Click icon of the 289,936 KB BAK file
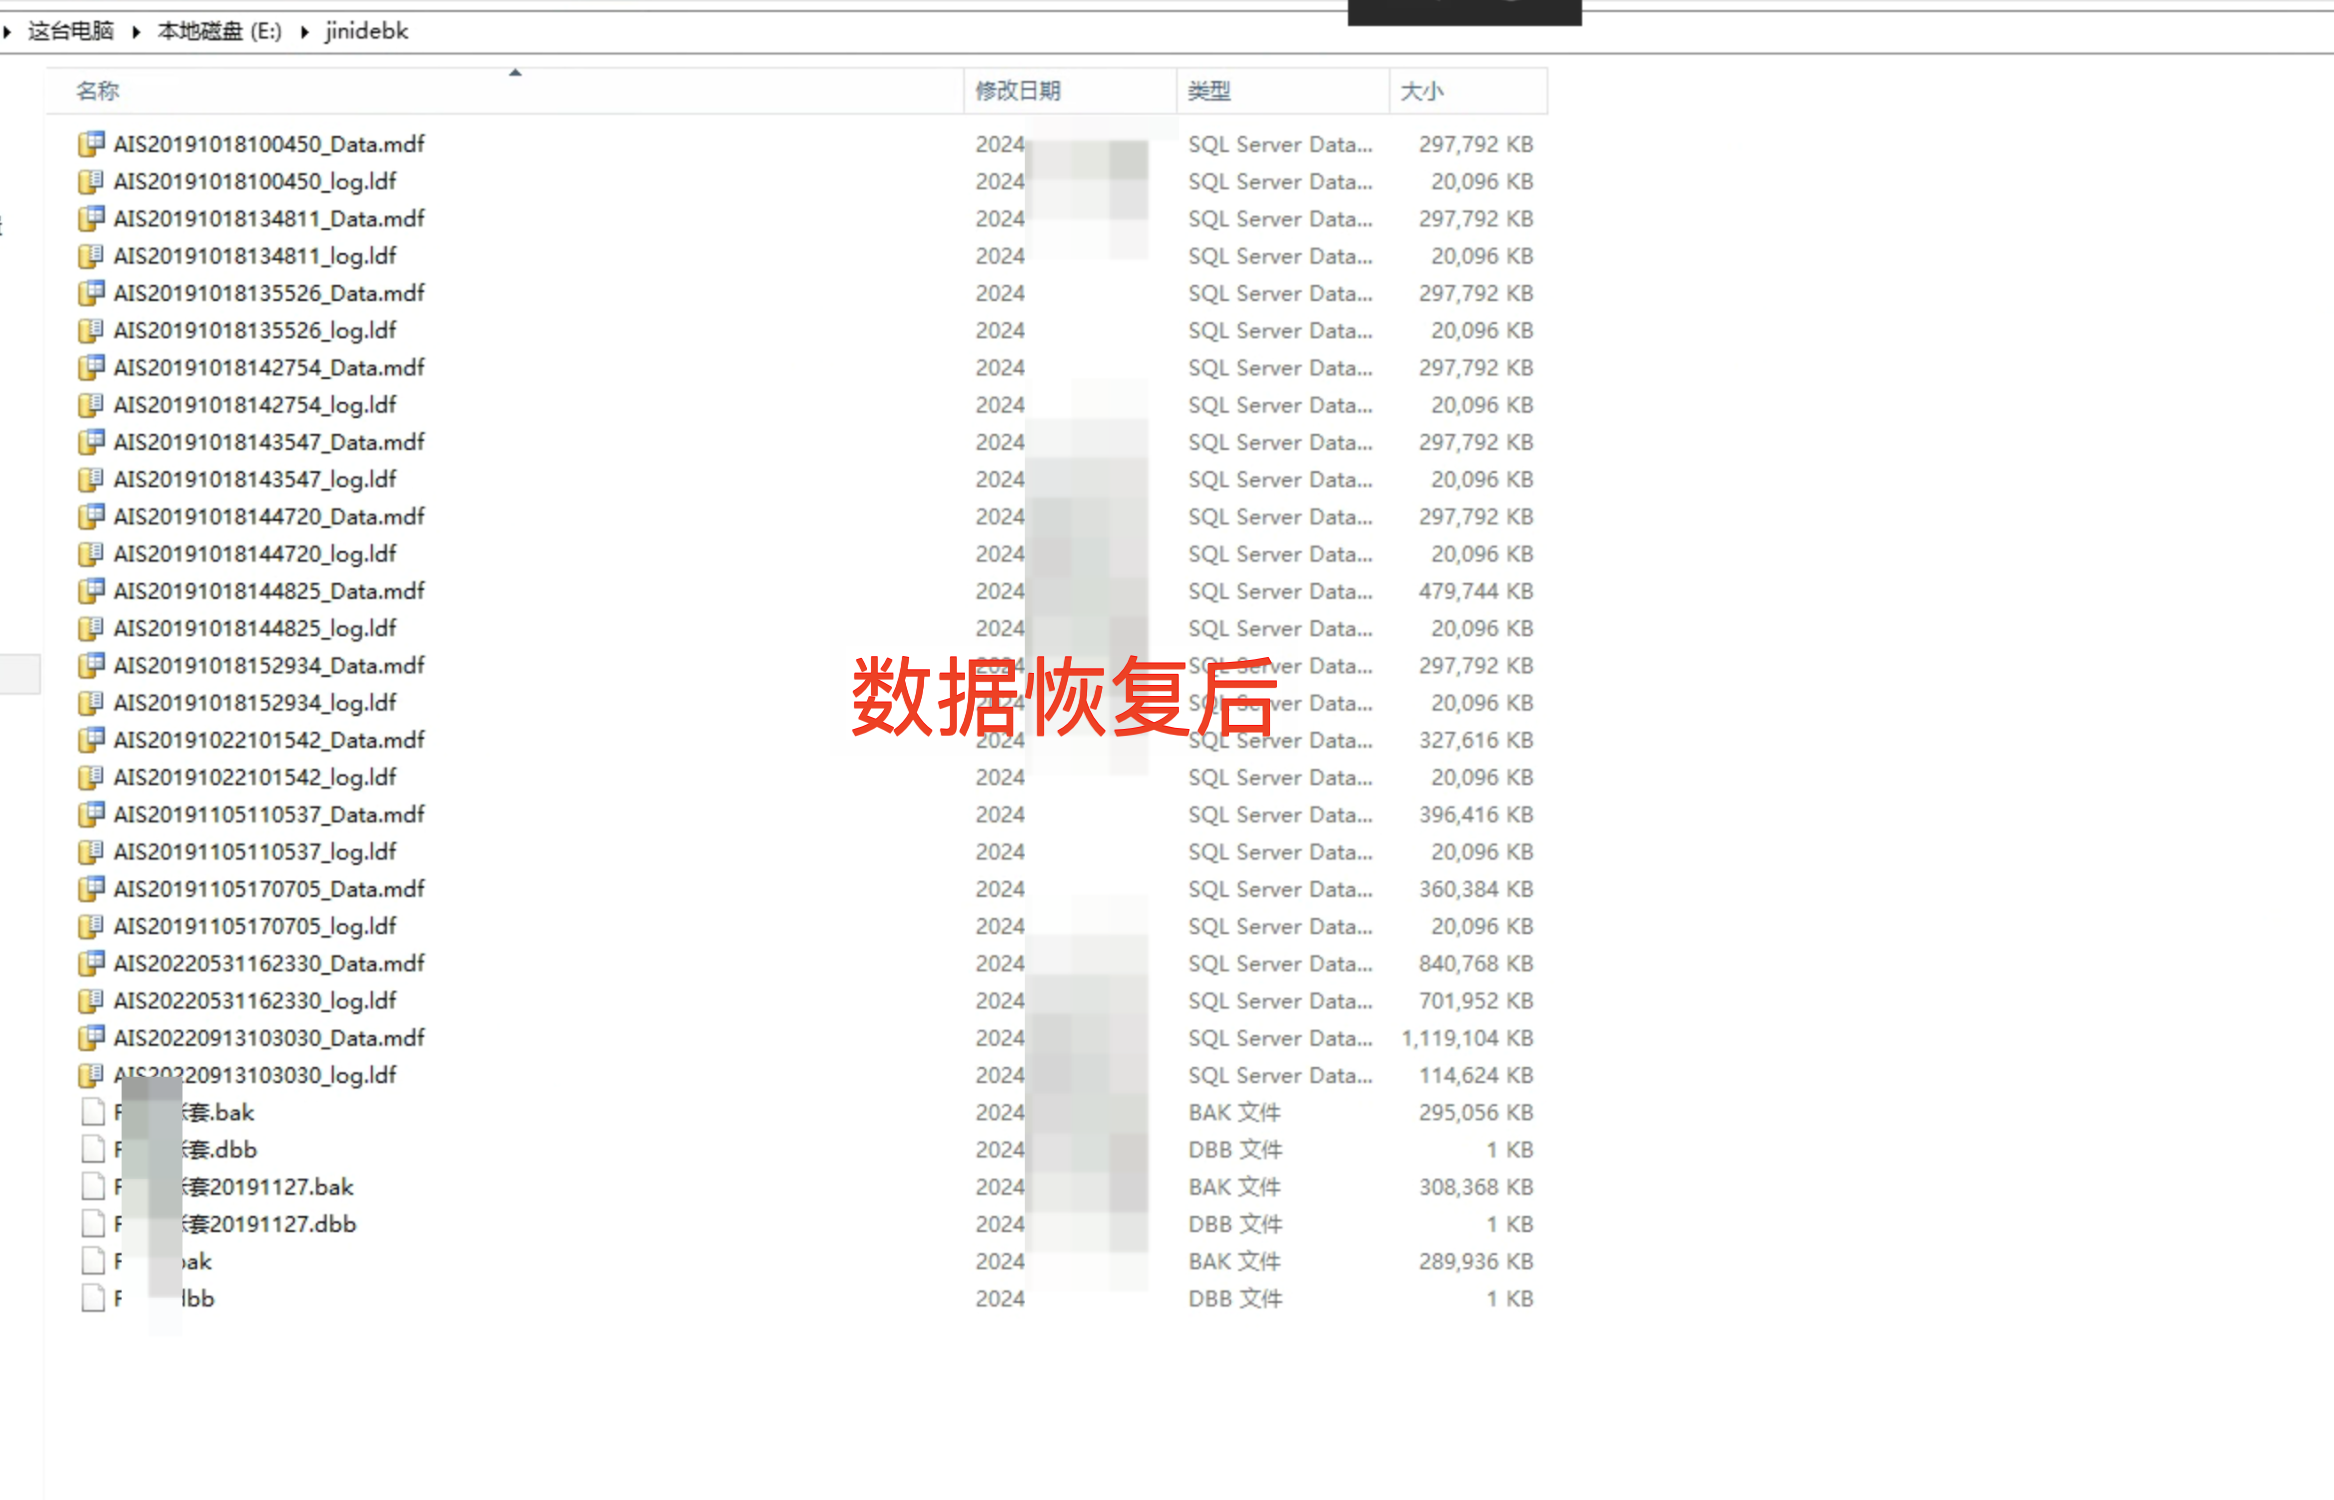This screenshot has height=1500, width=2334. [93, 1261]
